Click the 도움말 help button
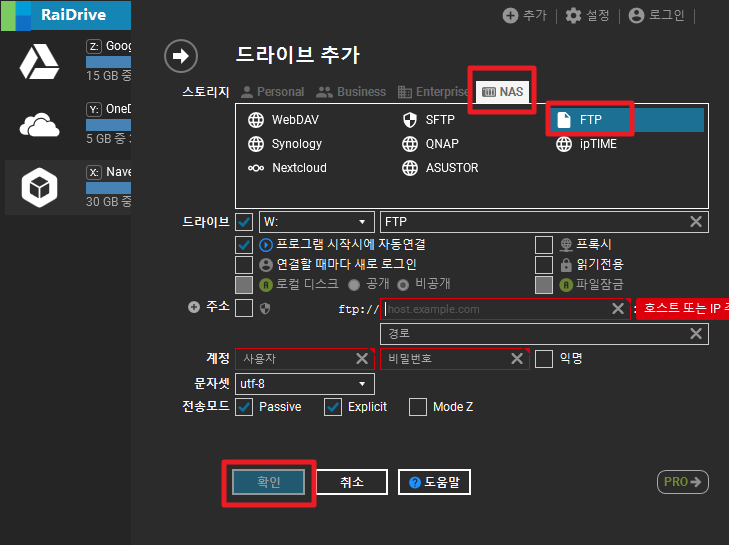 pyautogui.click(x=434, y=482)
